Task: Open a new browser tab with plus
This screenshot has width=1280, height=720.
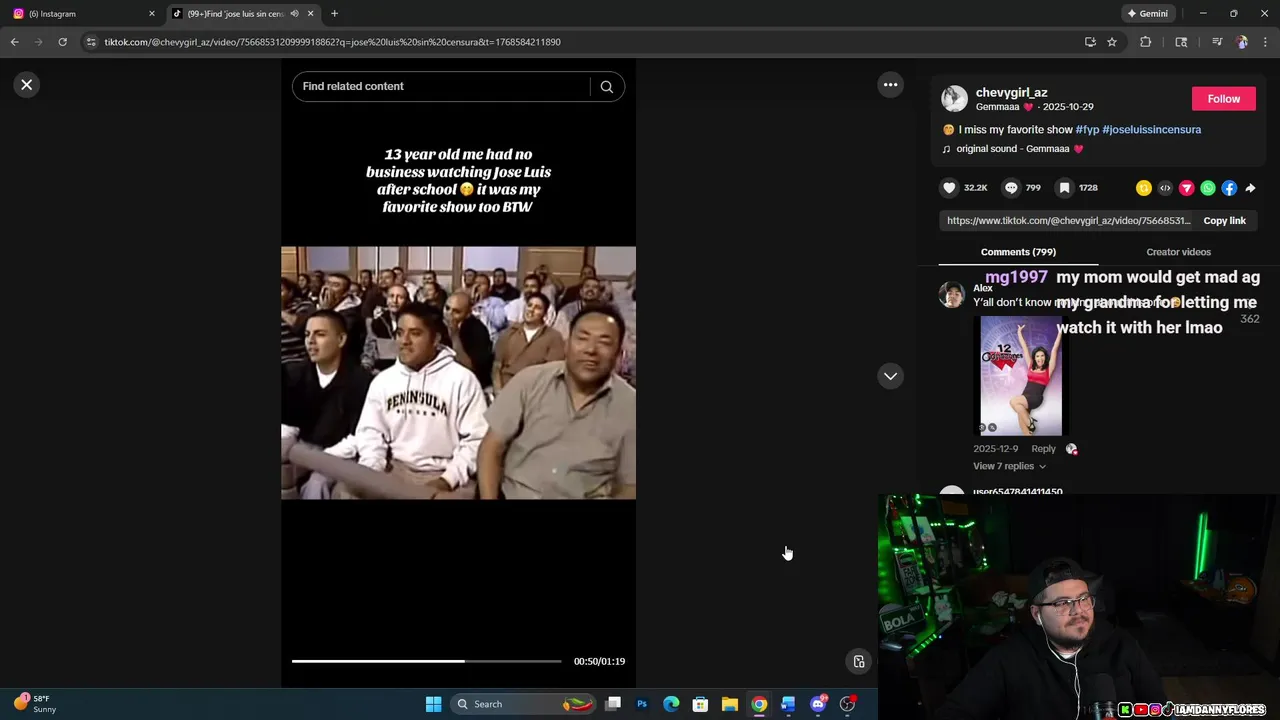Action: pos(334,14)
